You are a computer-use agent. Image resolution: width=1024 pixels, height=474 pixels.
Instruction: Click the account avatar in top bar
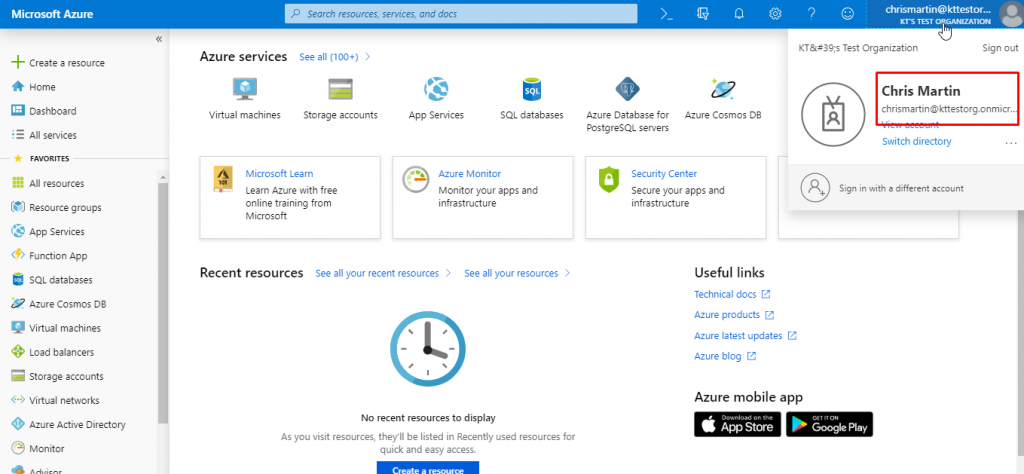click(1010, 14)
